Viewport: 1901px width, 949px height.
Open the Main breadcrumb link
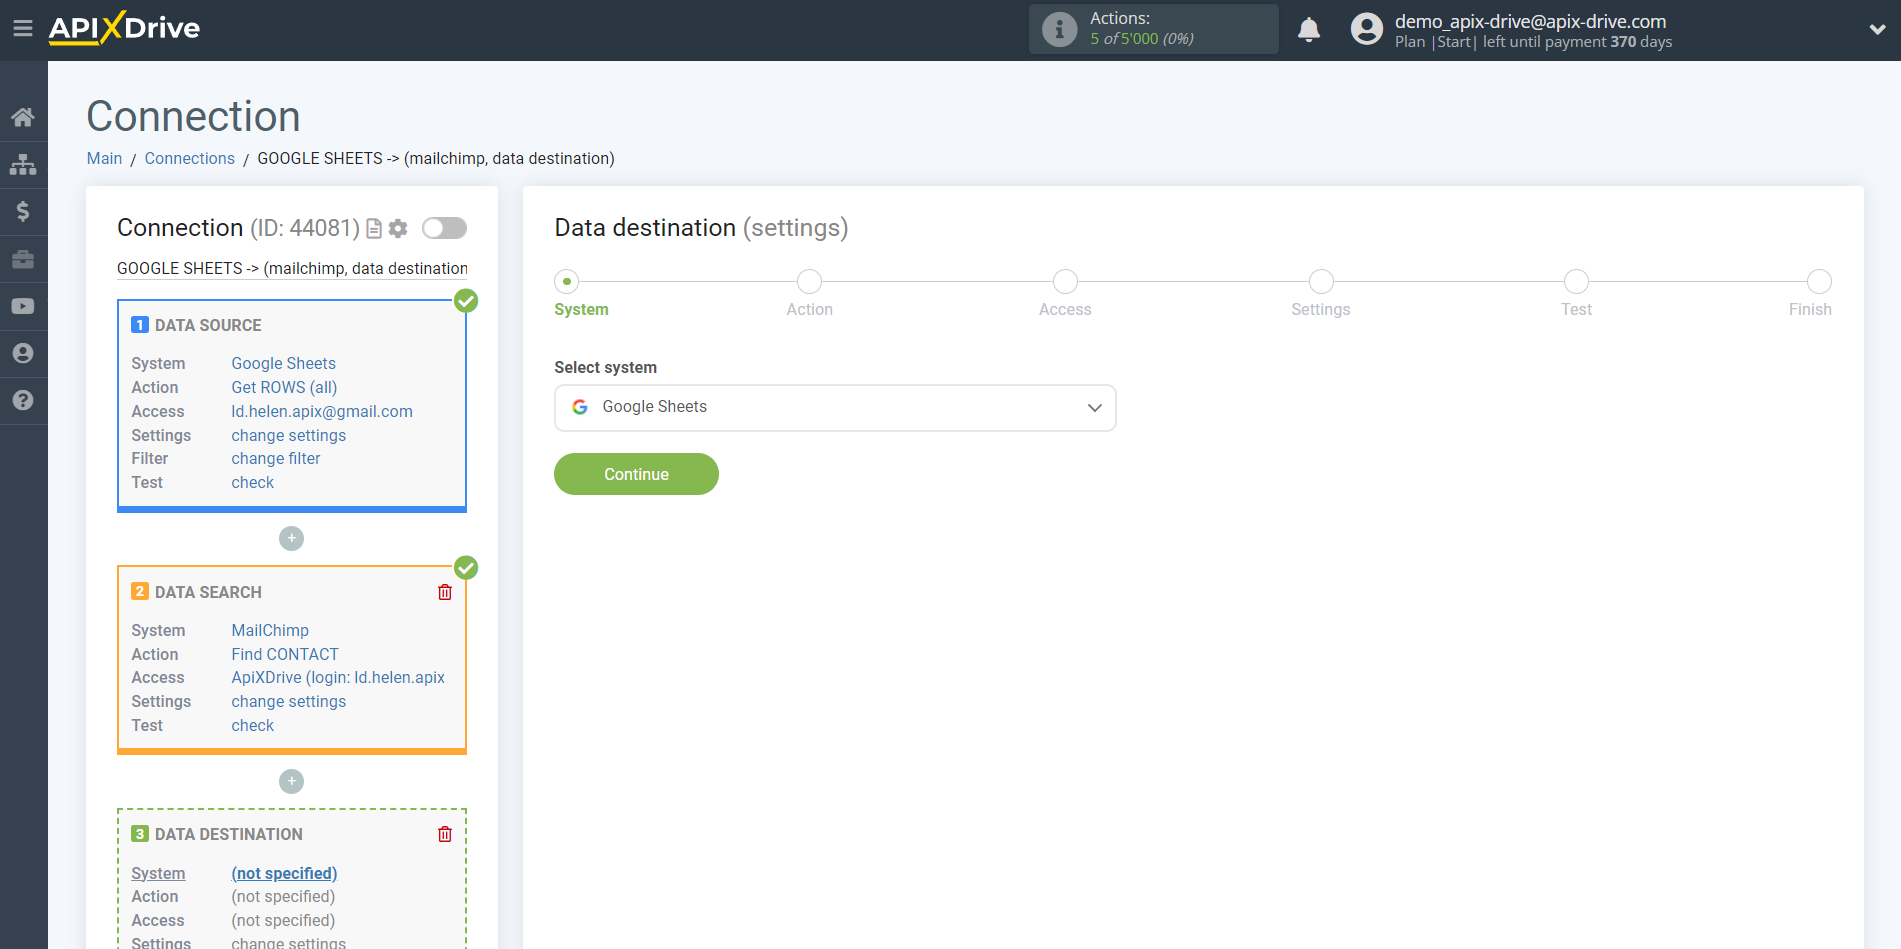coord(104,158)
